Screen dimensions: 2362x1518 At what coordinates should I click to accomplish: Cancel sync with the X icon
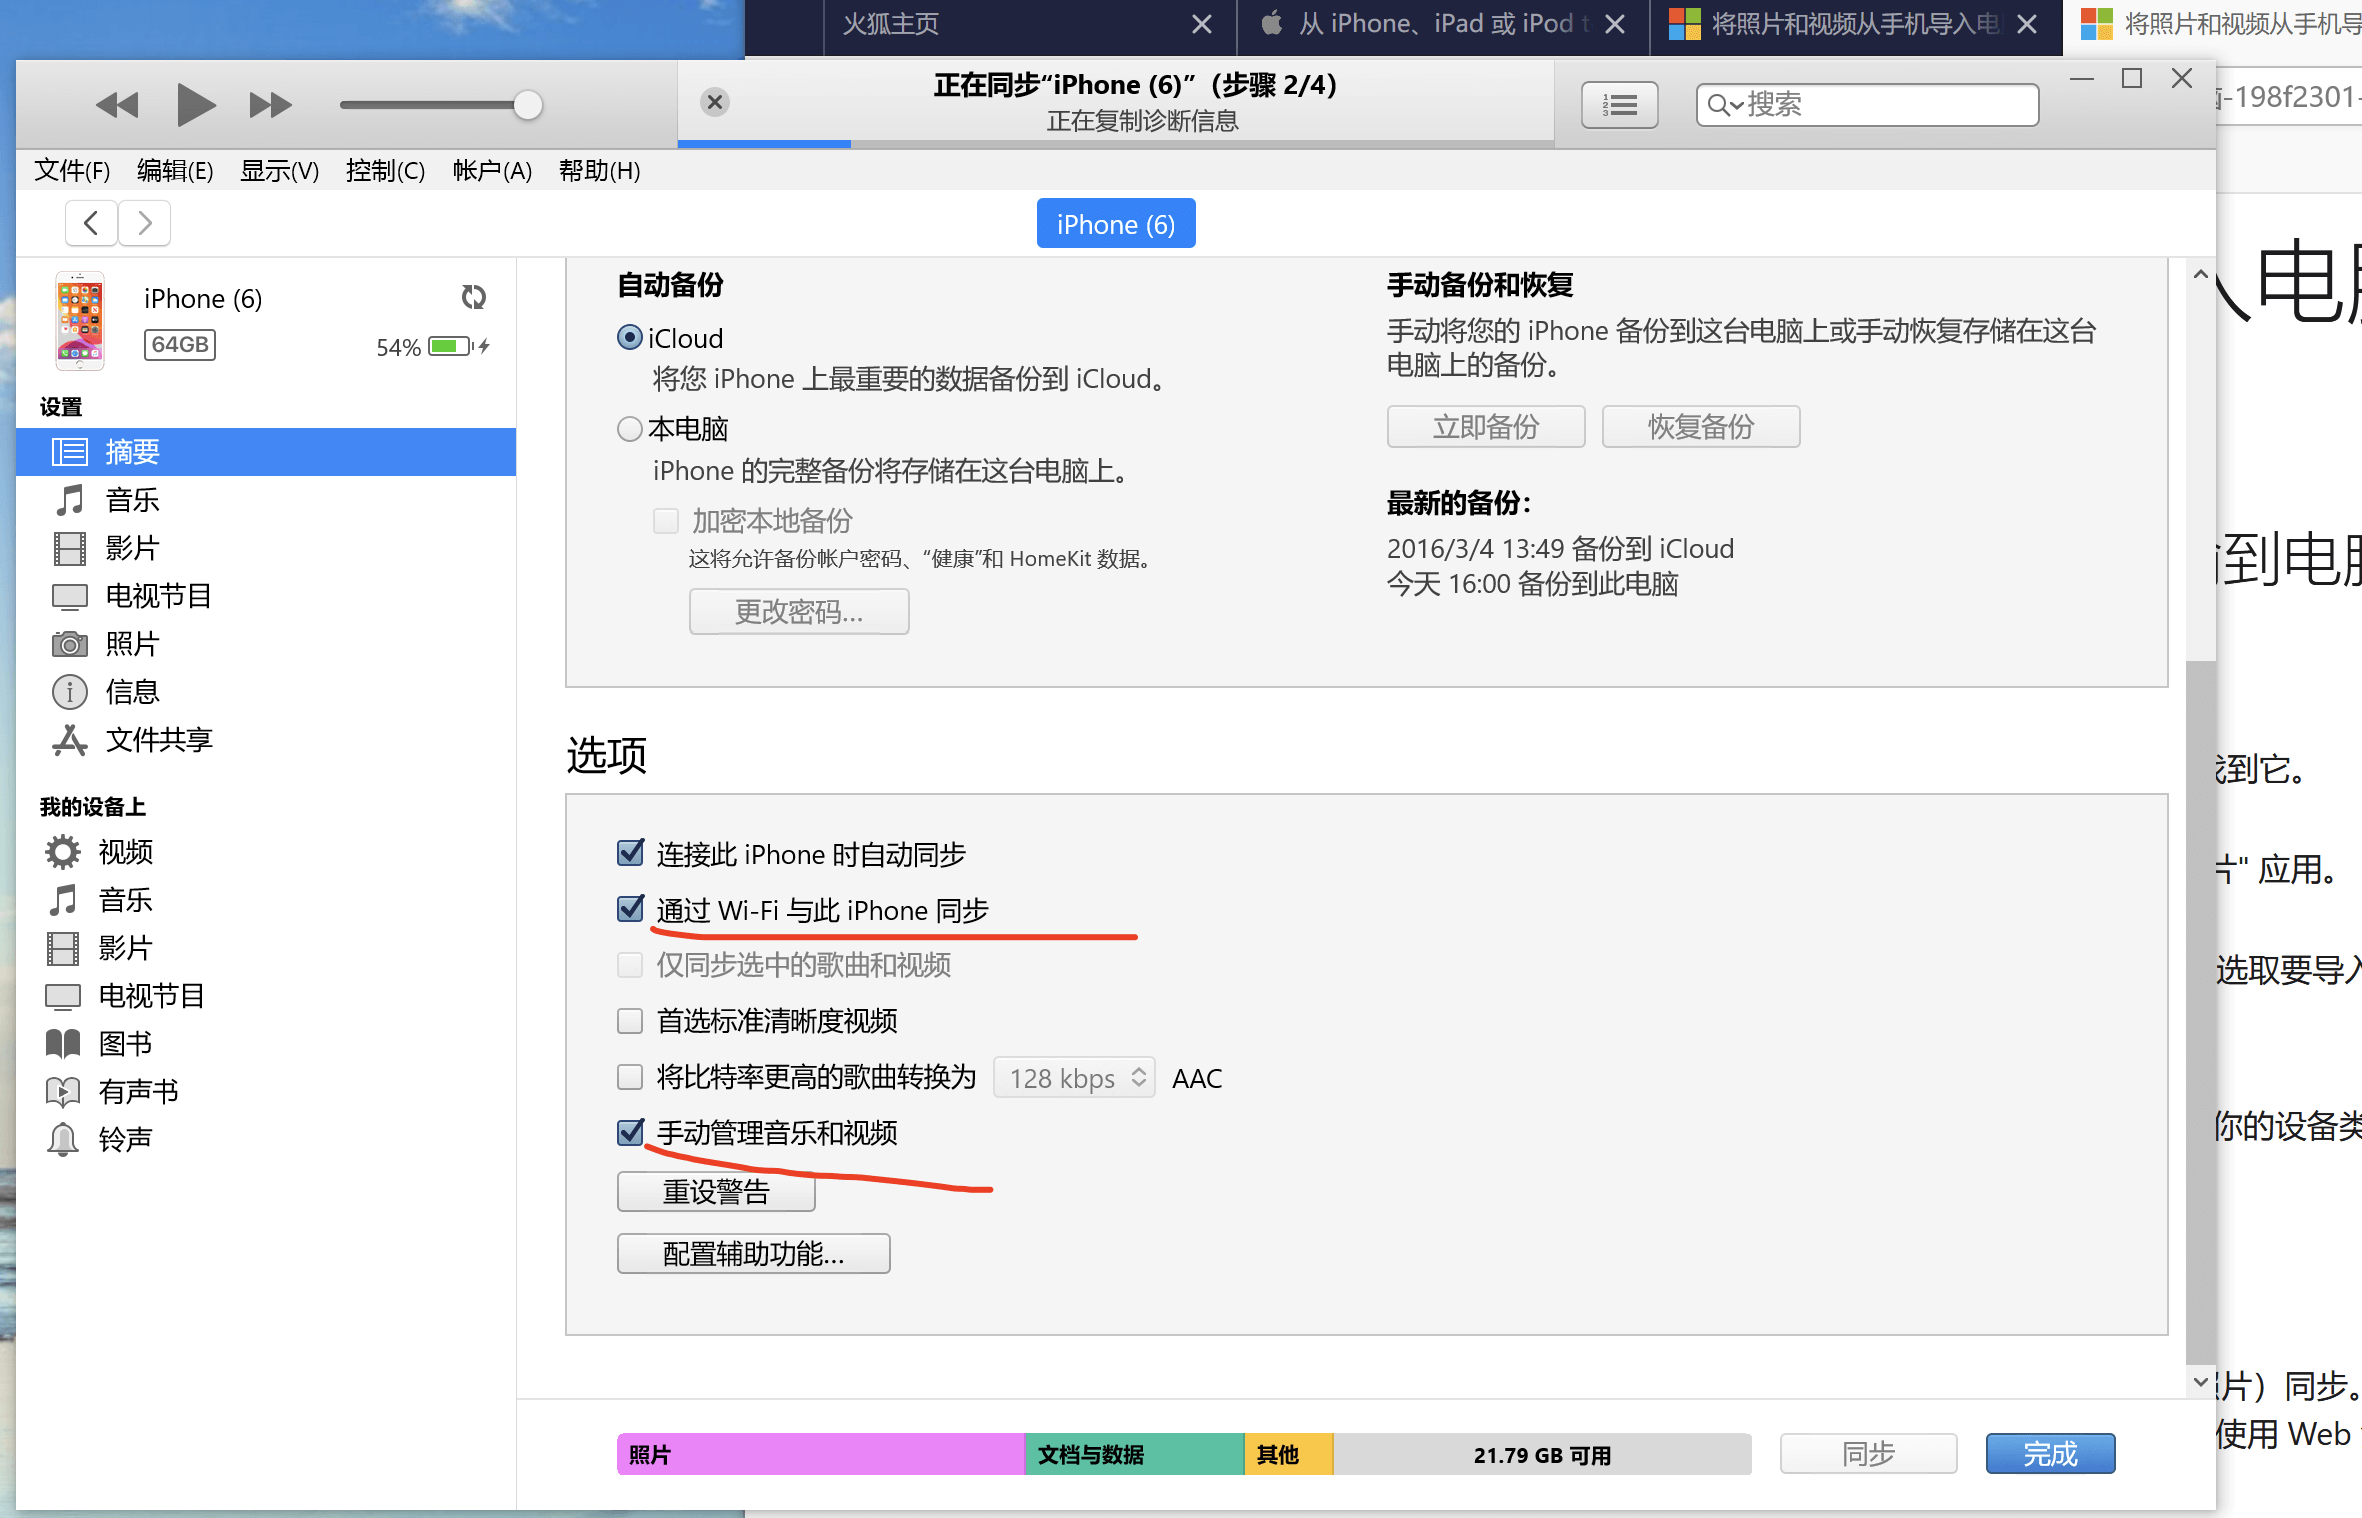point(714,102)
